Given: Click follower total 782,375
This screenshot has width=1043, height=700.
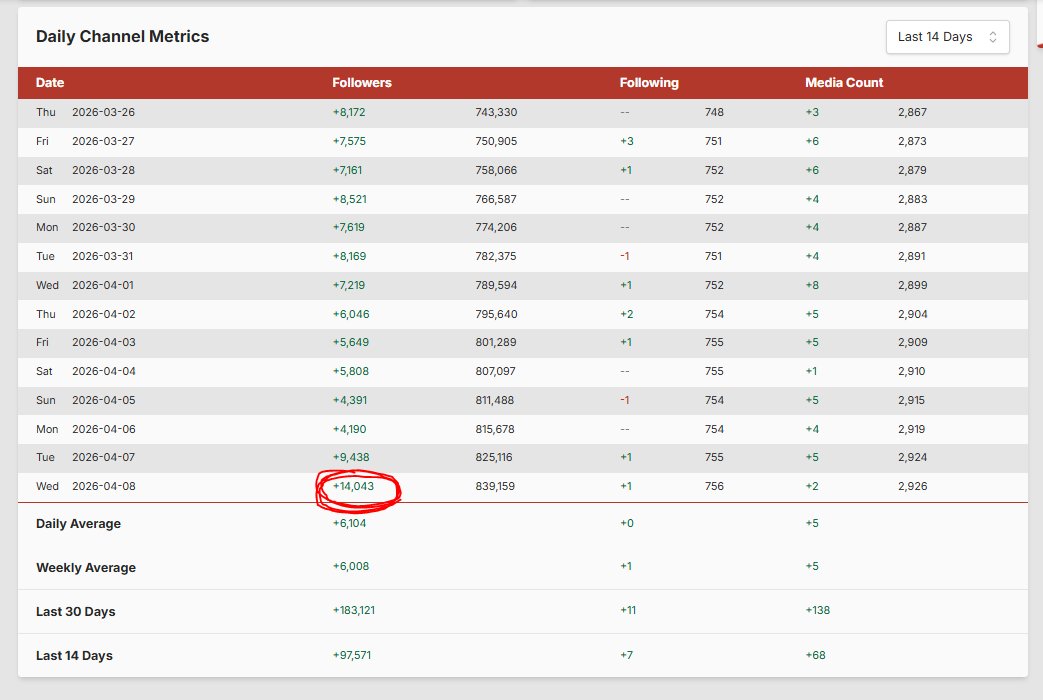Looking at the screenshot, I should coord(496,256).
